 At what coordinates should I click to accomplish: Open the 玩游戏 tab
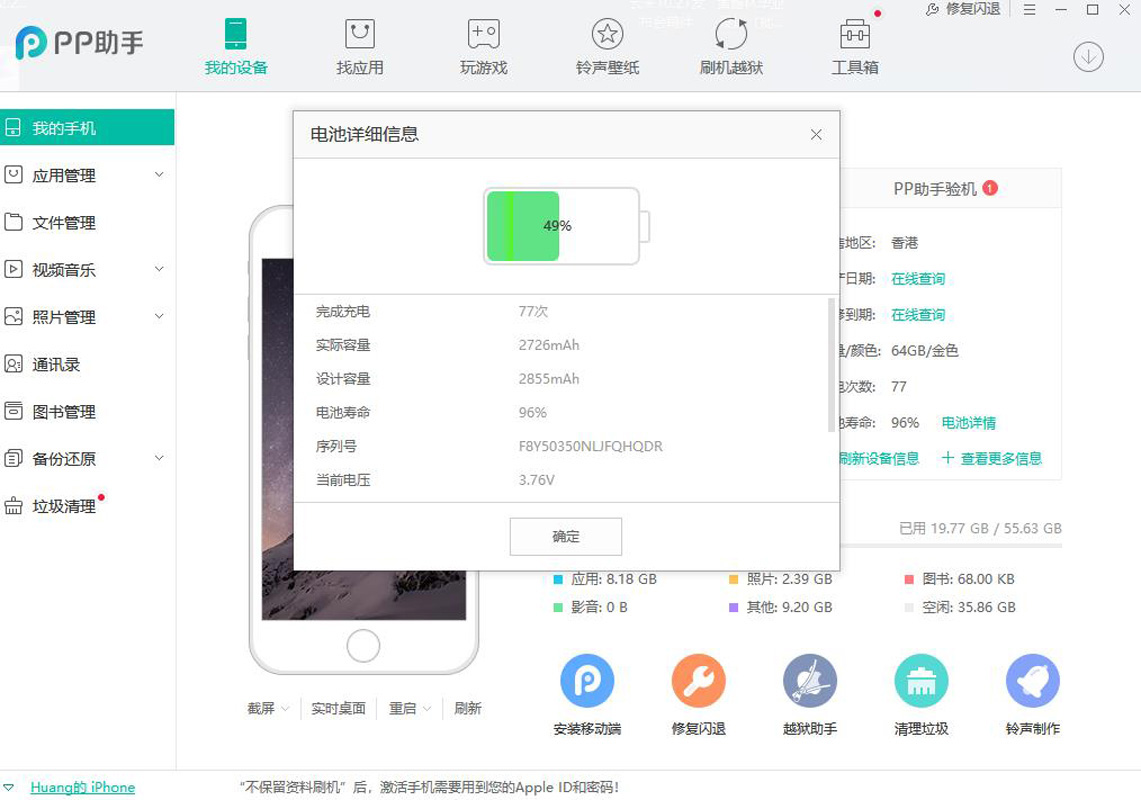pyautogui.click(x=483, y=47)
